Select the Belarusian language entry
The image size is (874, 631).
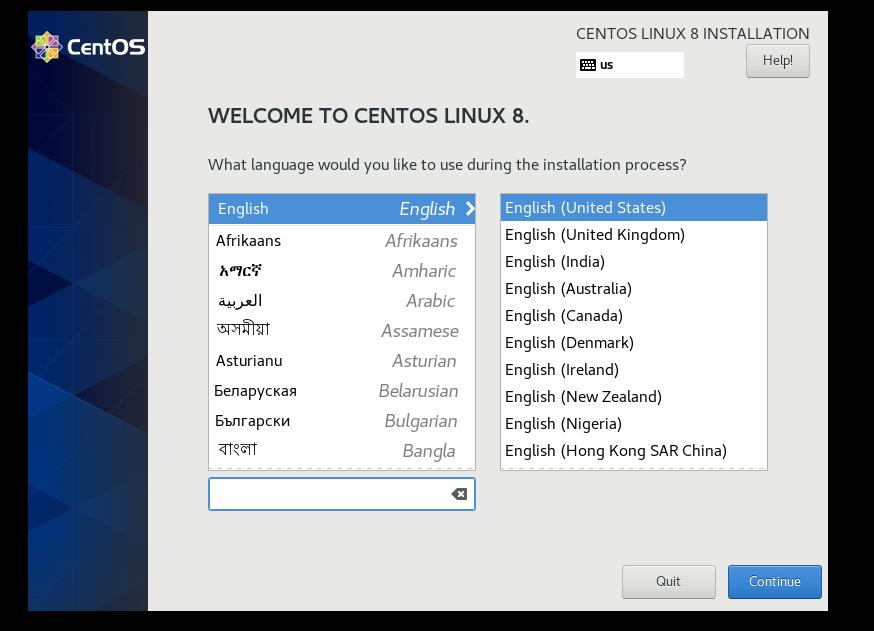(300, 390)
